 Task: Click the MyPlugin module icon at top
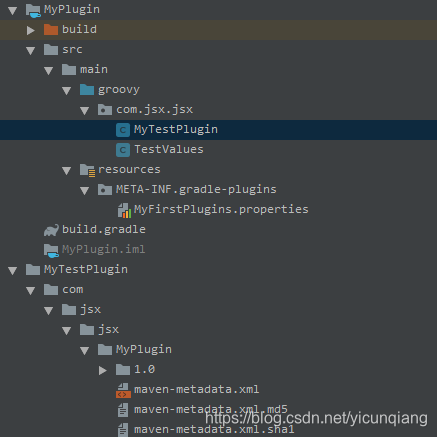(x=33, y=10)
